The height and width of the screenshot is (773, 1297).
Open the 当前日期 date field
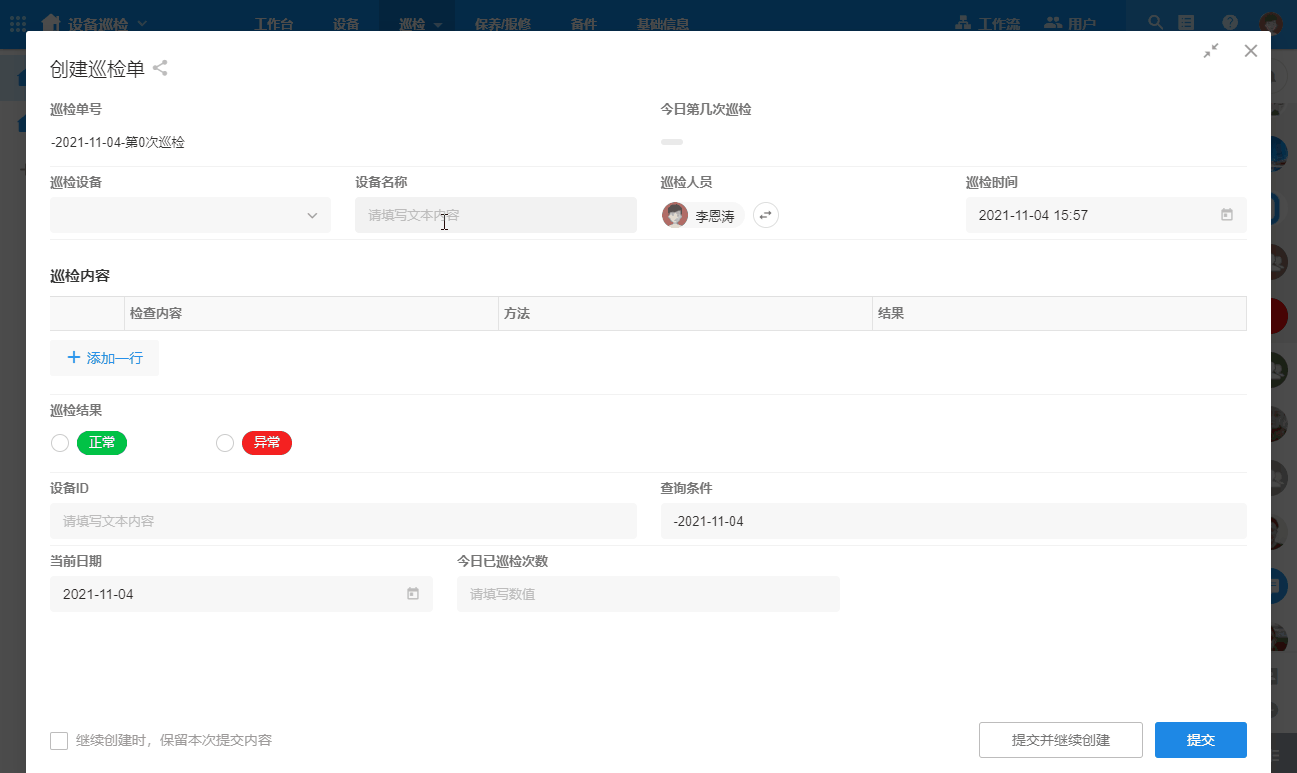(x=241, y=594)
